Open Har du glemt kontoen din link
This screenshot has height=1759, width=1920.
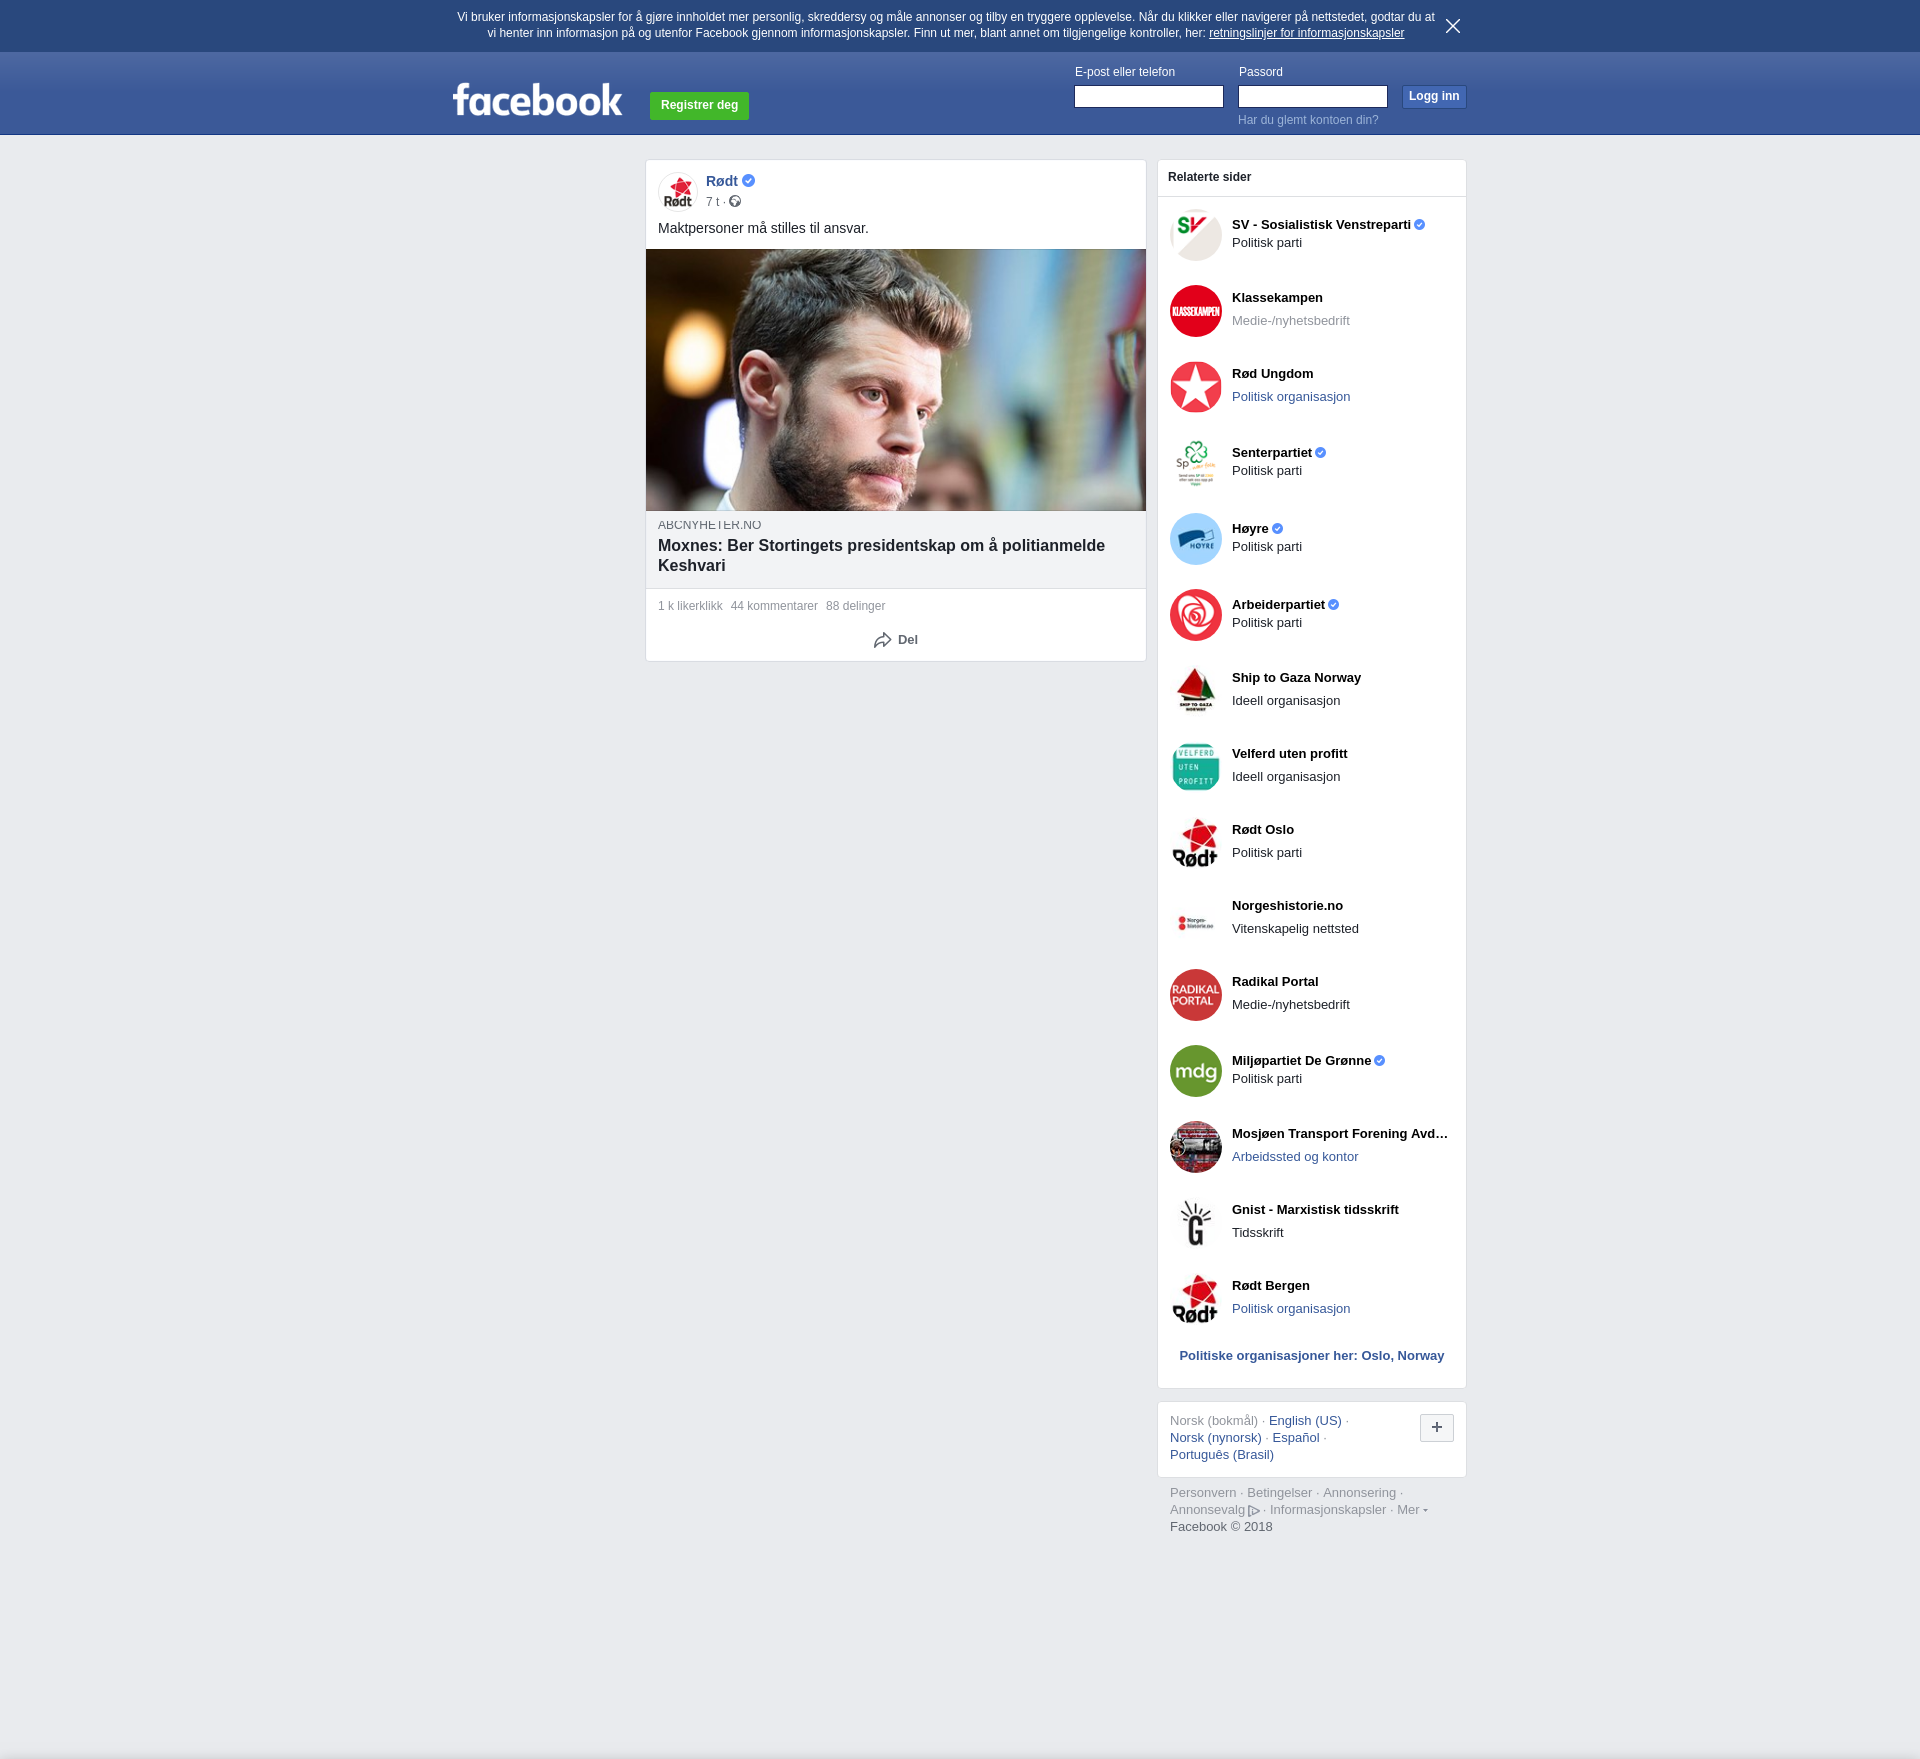(x=1308, y=120)
